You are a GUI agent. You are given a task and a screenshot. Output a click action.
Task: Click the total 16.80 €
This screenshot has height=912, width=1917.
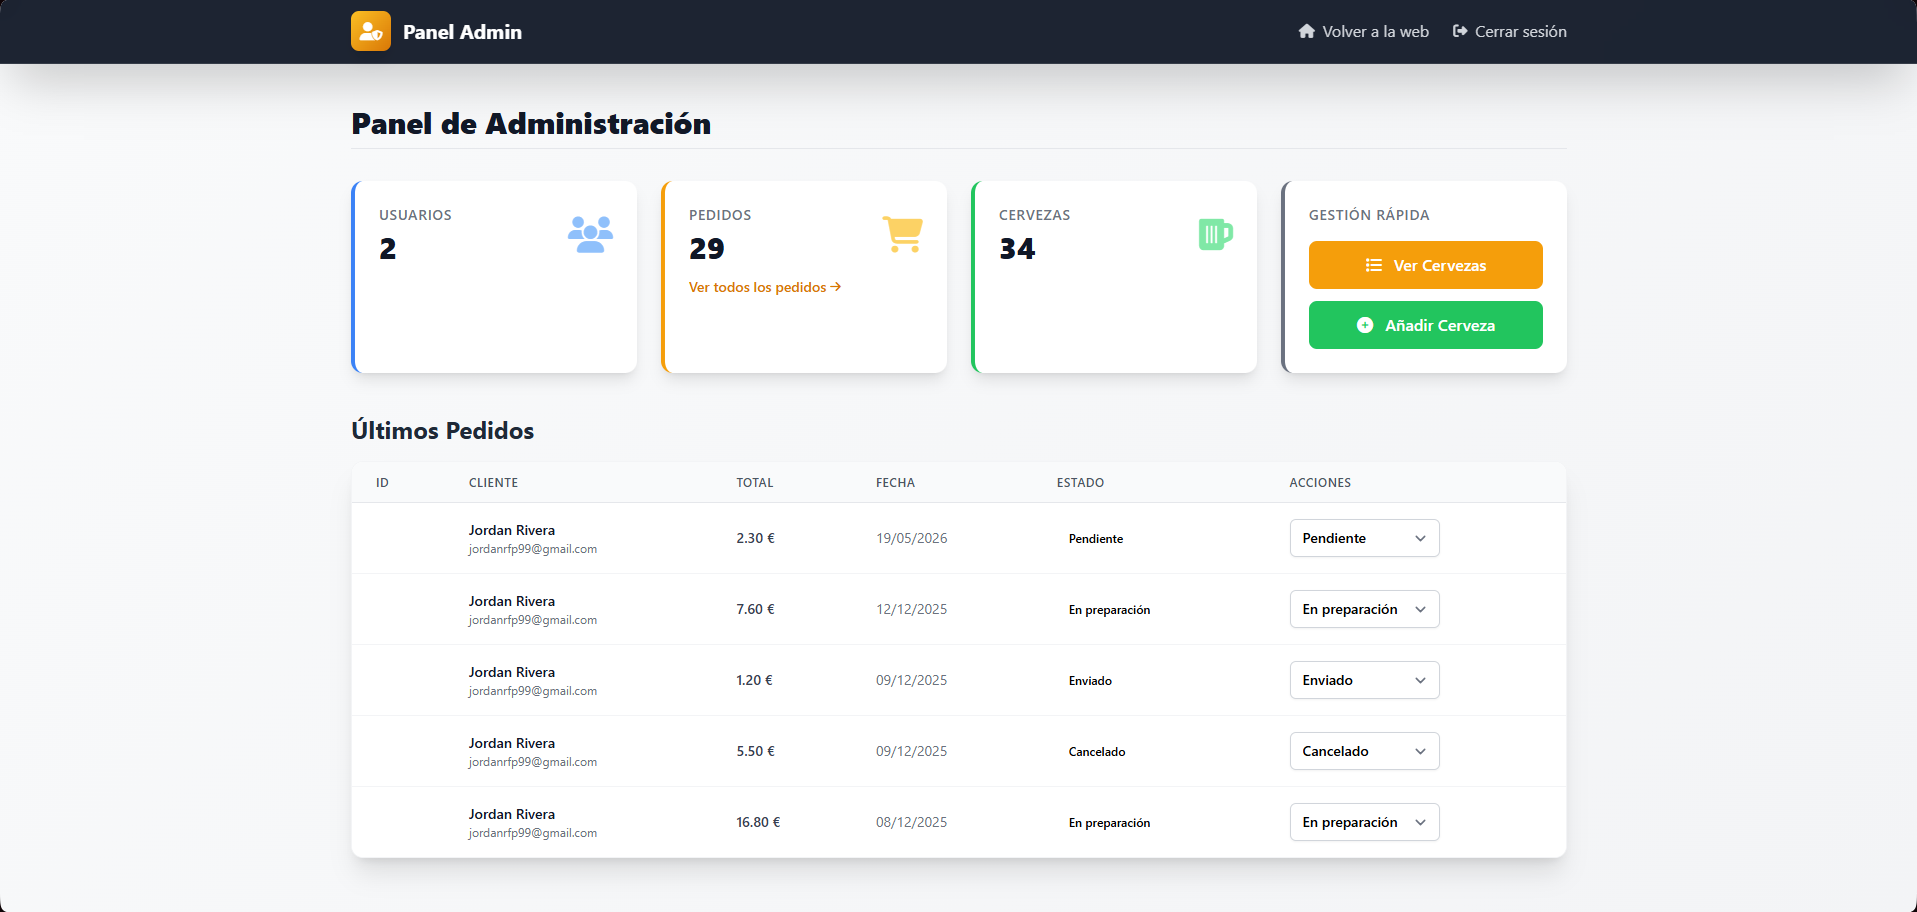[x=758, y=822]
